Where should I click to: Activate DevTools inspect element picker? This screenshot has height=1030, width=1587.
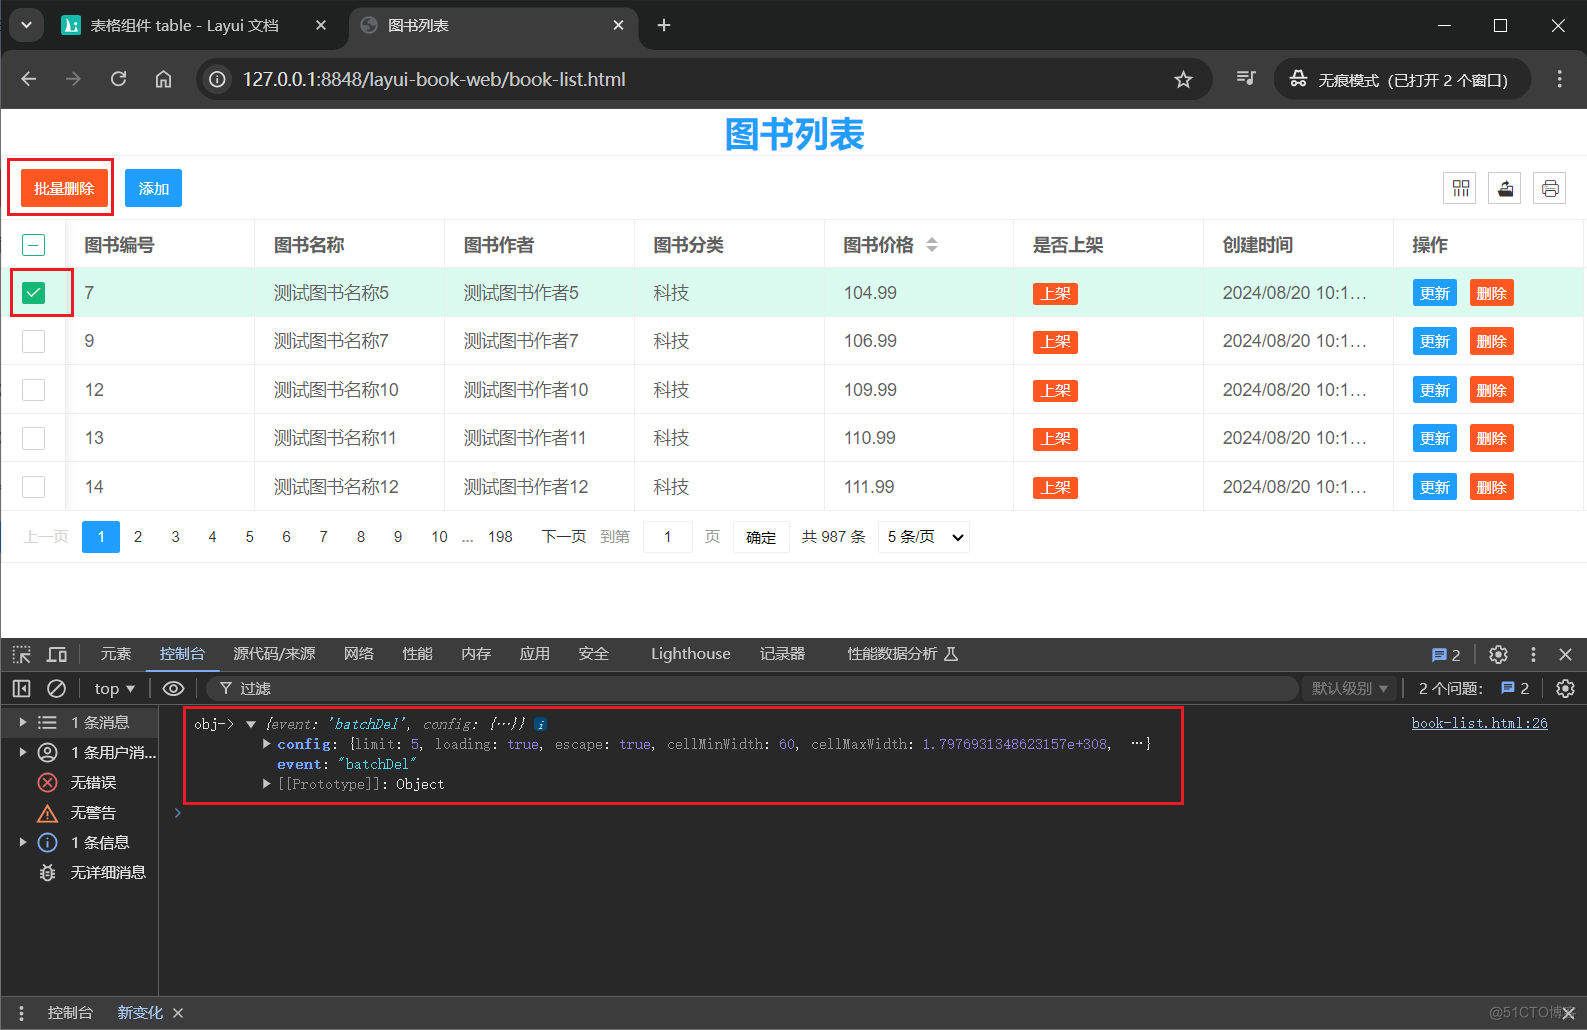point(22,654)
